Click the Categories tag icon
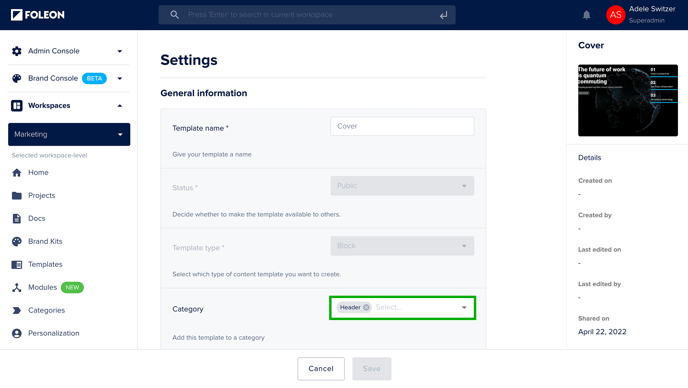This screenshot has height=388, width=688. point(17,310)
